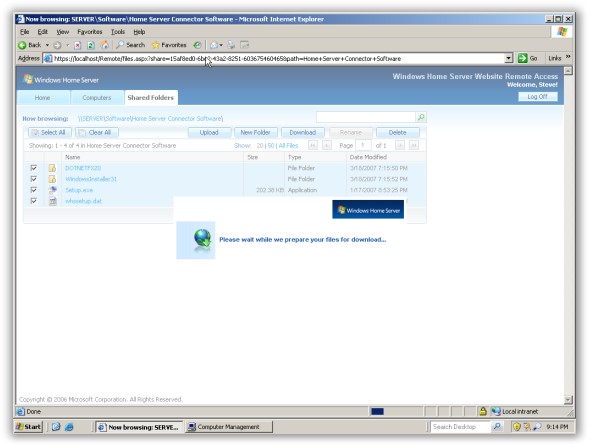This screenshot has width=589, height=446.
Task: Open the Help menu
Action: 139,32
